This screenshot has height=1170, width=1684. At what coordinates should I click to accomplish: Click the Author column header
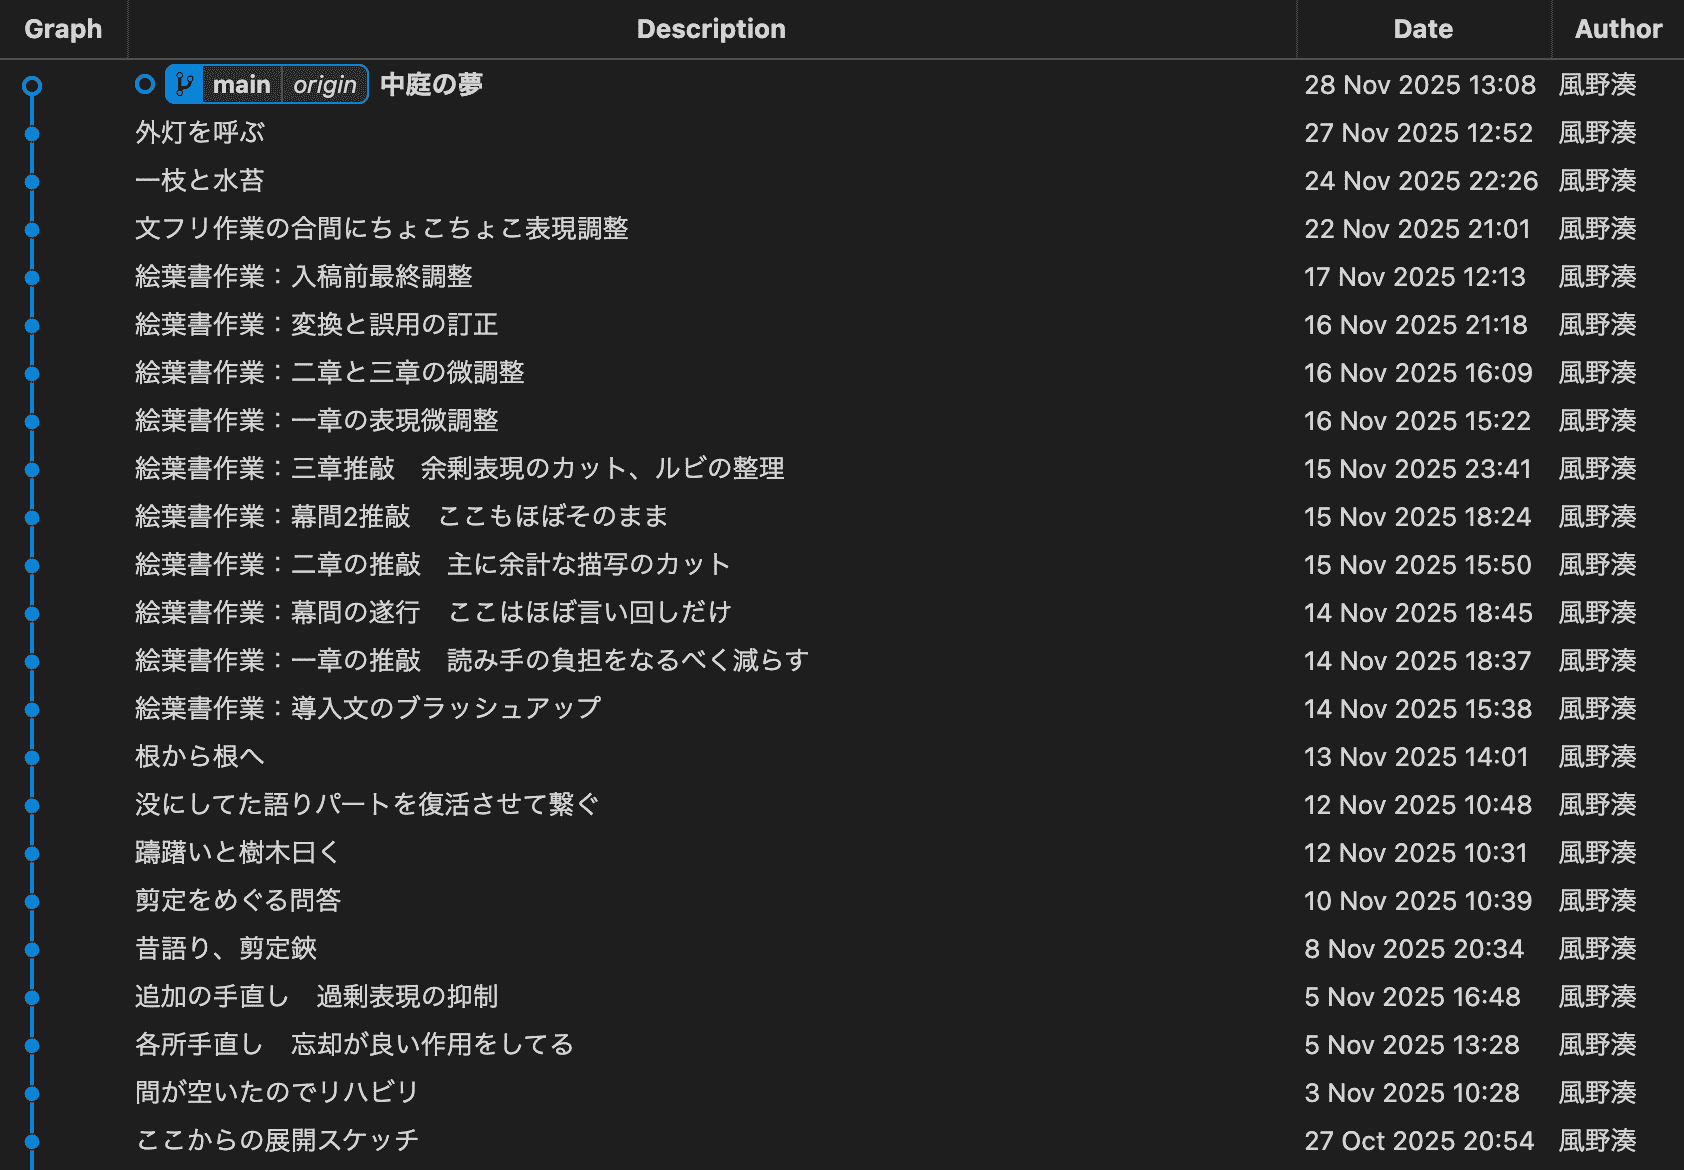[x=1617, y=29]
